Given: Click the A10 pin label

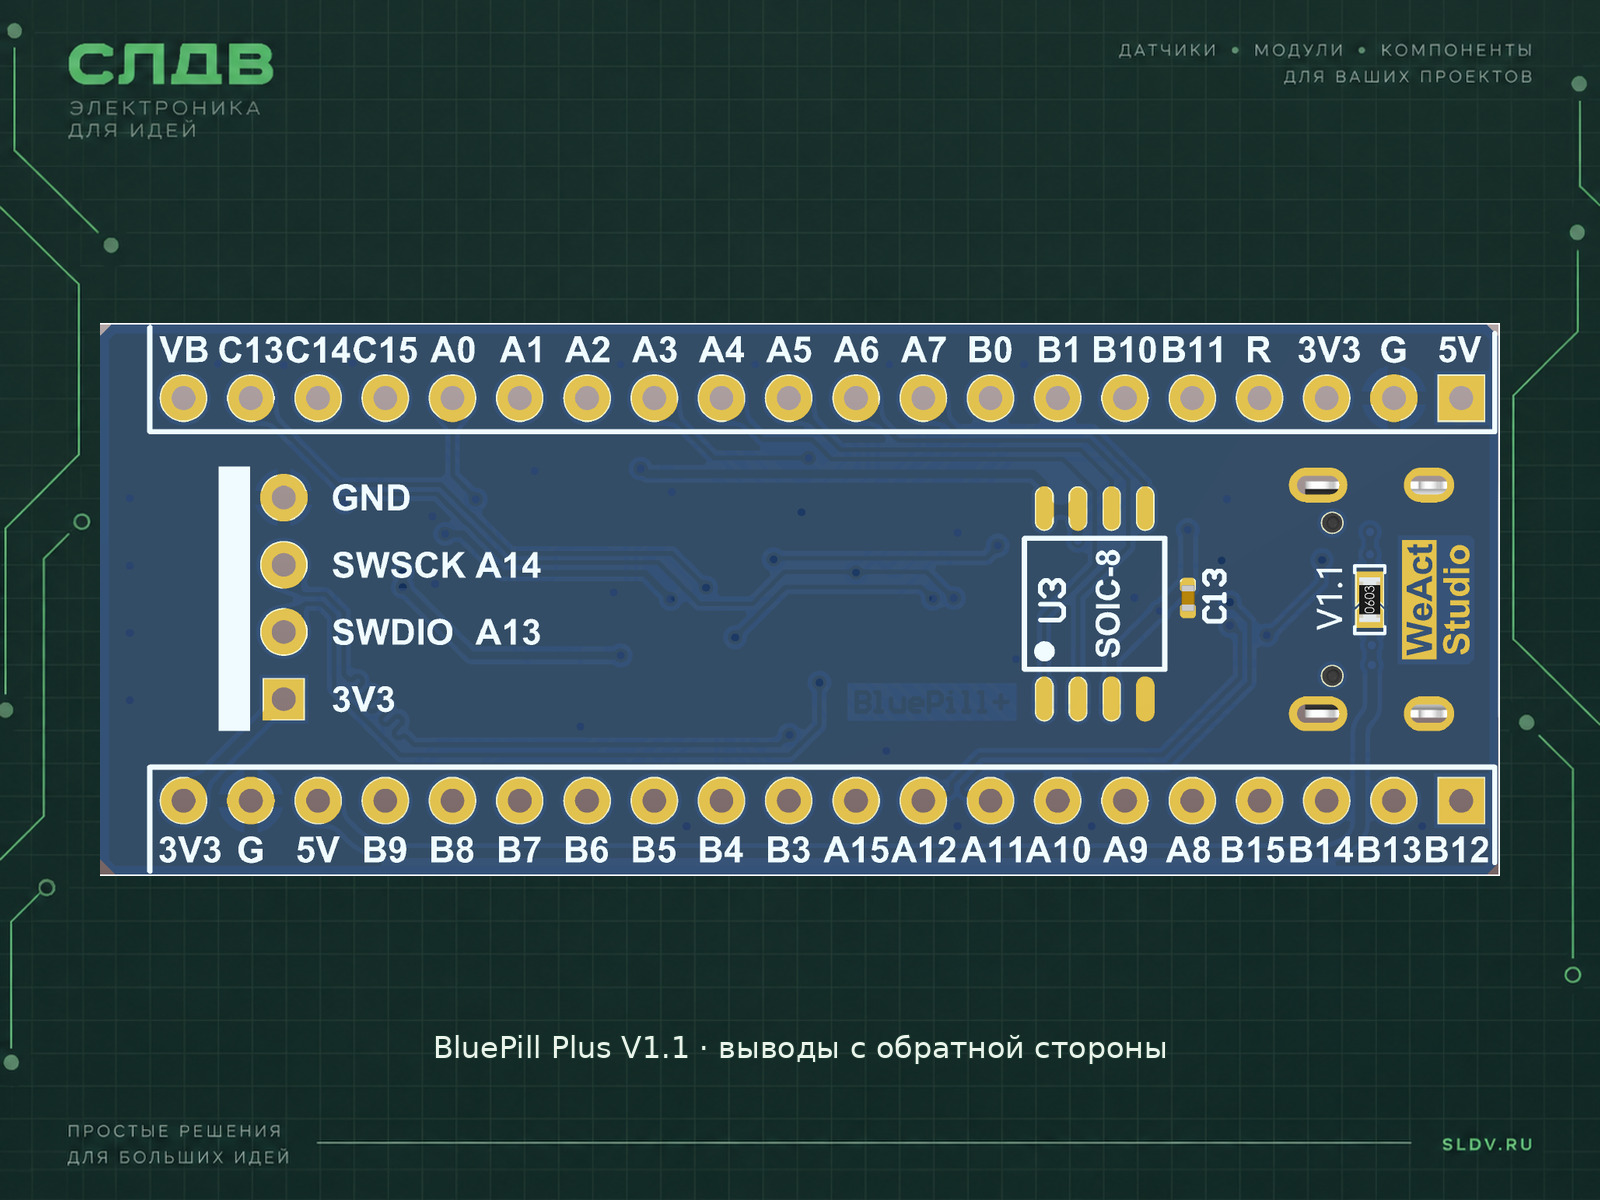Looking at the screenshot, I should pyautogui.click(x=1058, y=850).
